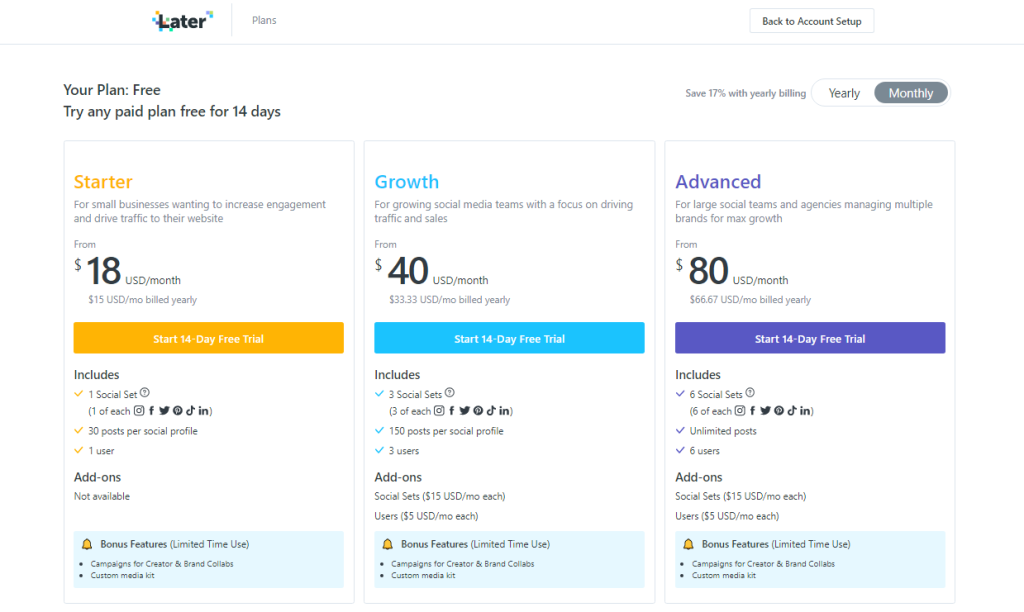Click "150 posts per social profile"
Viewport: 1024px width, 612px height.
pyautogui.click(x=446, y=431)
